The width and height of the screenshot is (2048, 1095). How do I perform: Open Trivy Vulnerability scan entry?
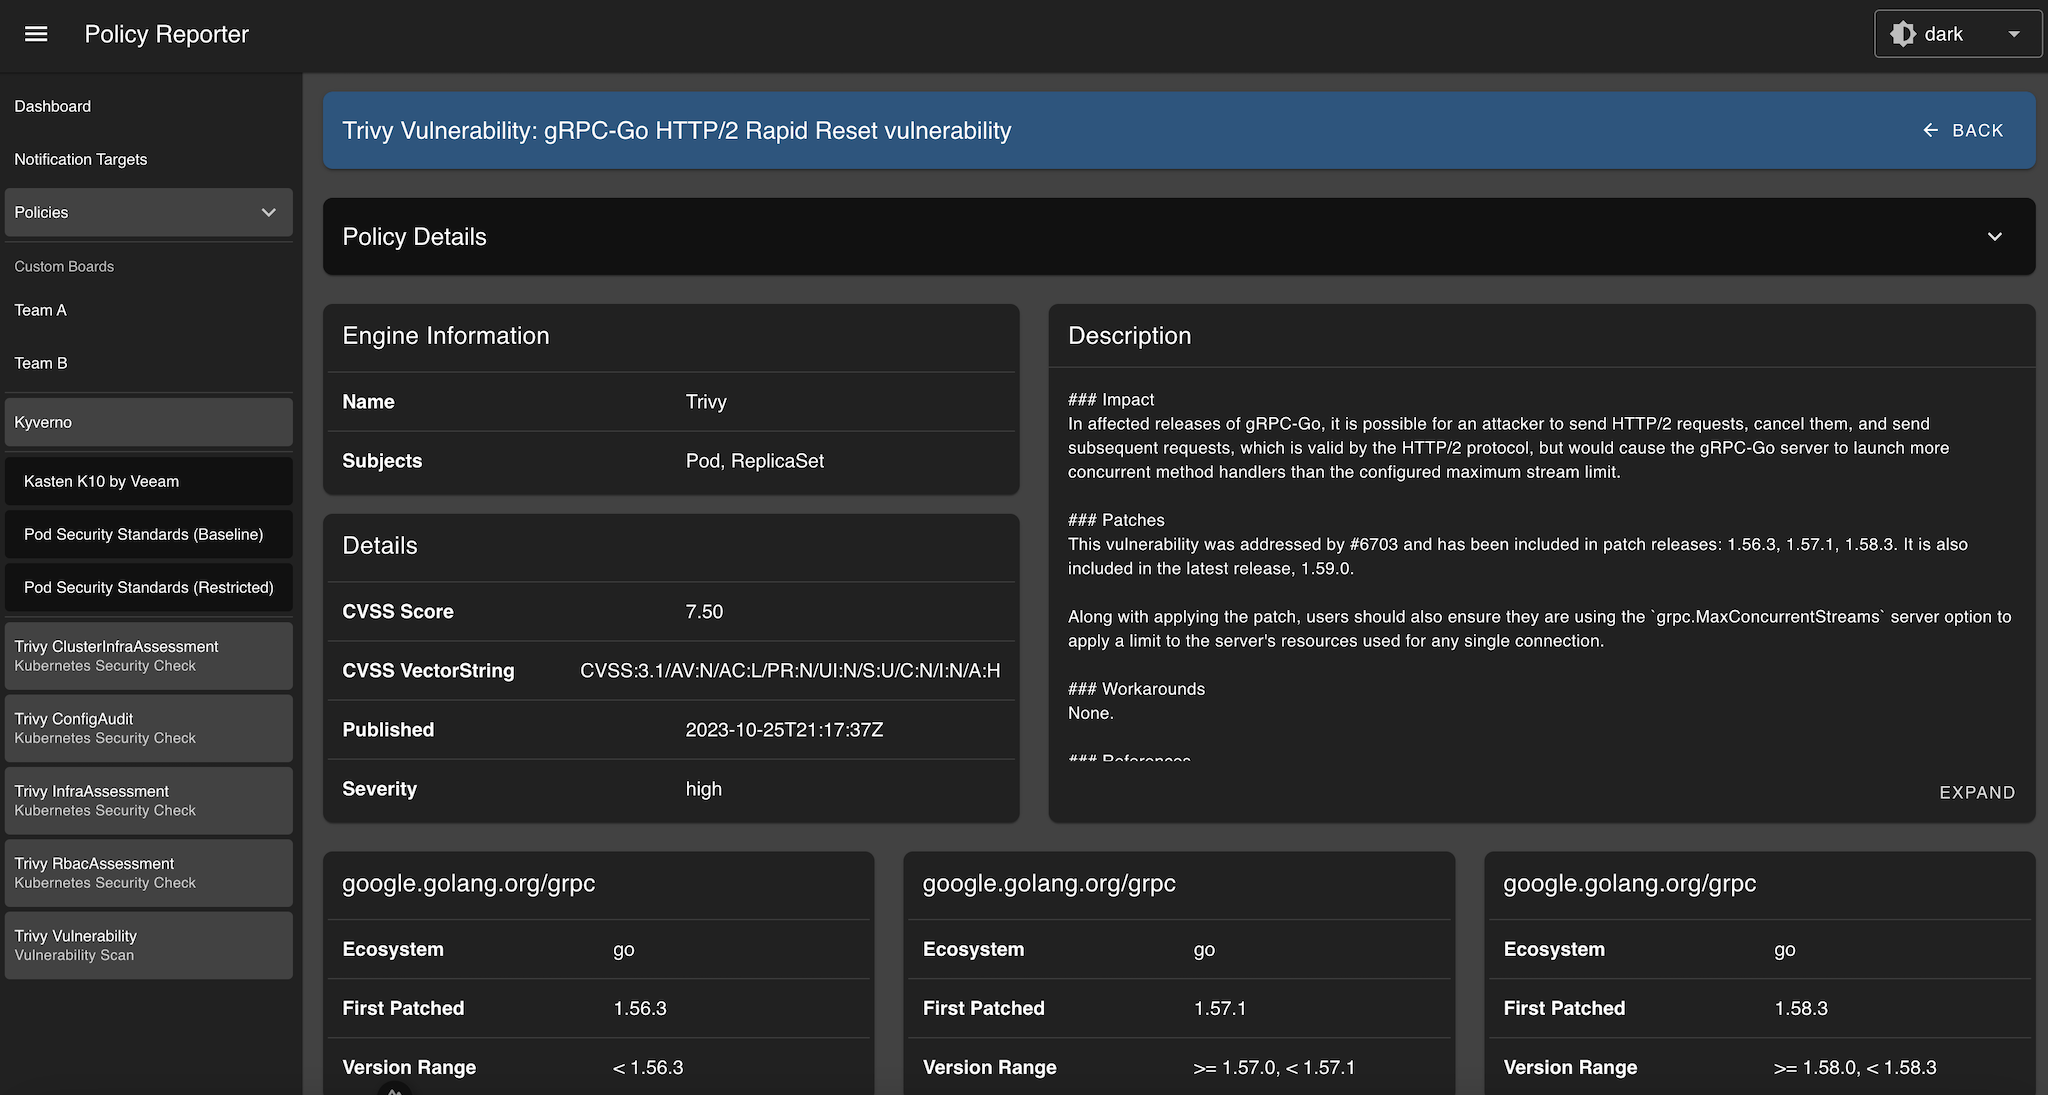pos(148,945)
